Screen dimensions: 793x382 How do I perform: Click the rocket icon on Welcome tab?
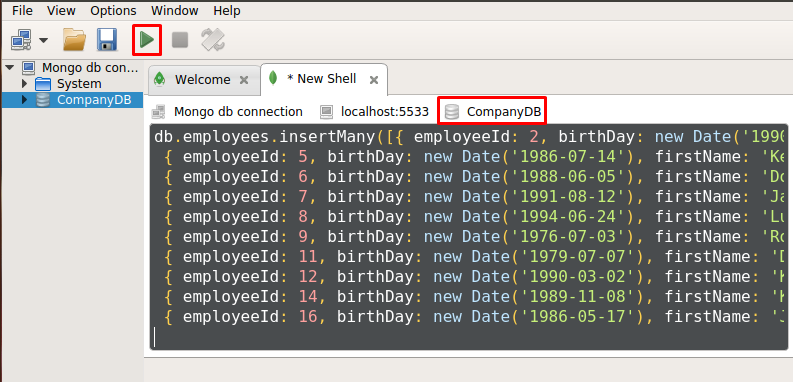pyautogui.click(x=160, y=79)
